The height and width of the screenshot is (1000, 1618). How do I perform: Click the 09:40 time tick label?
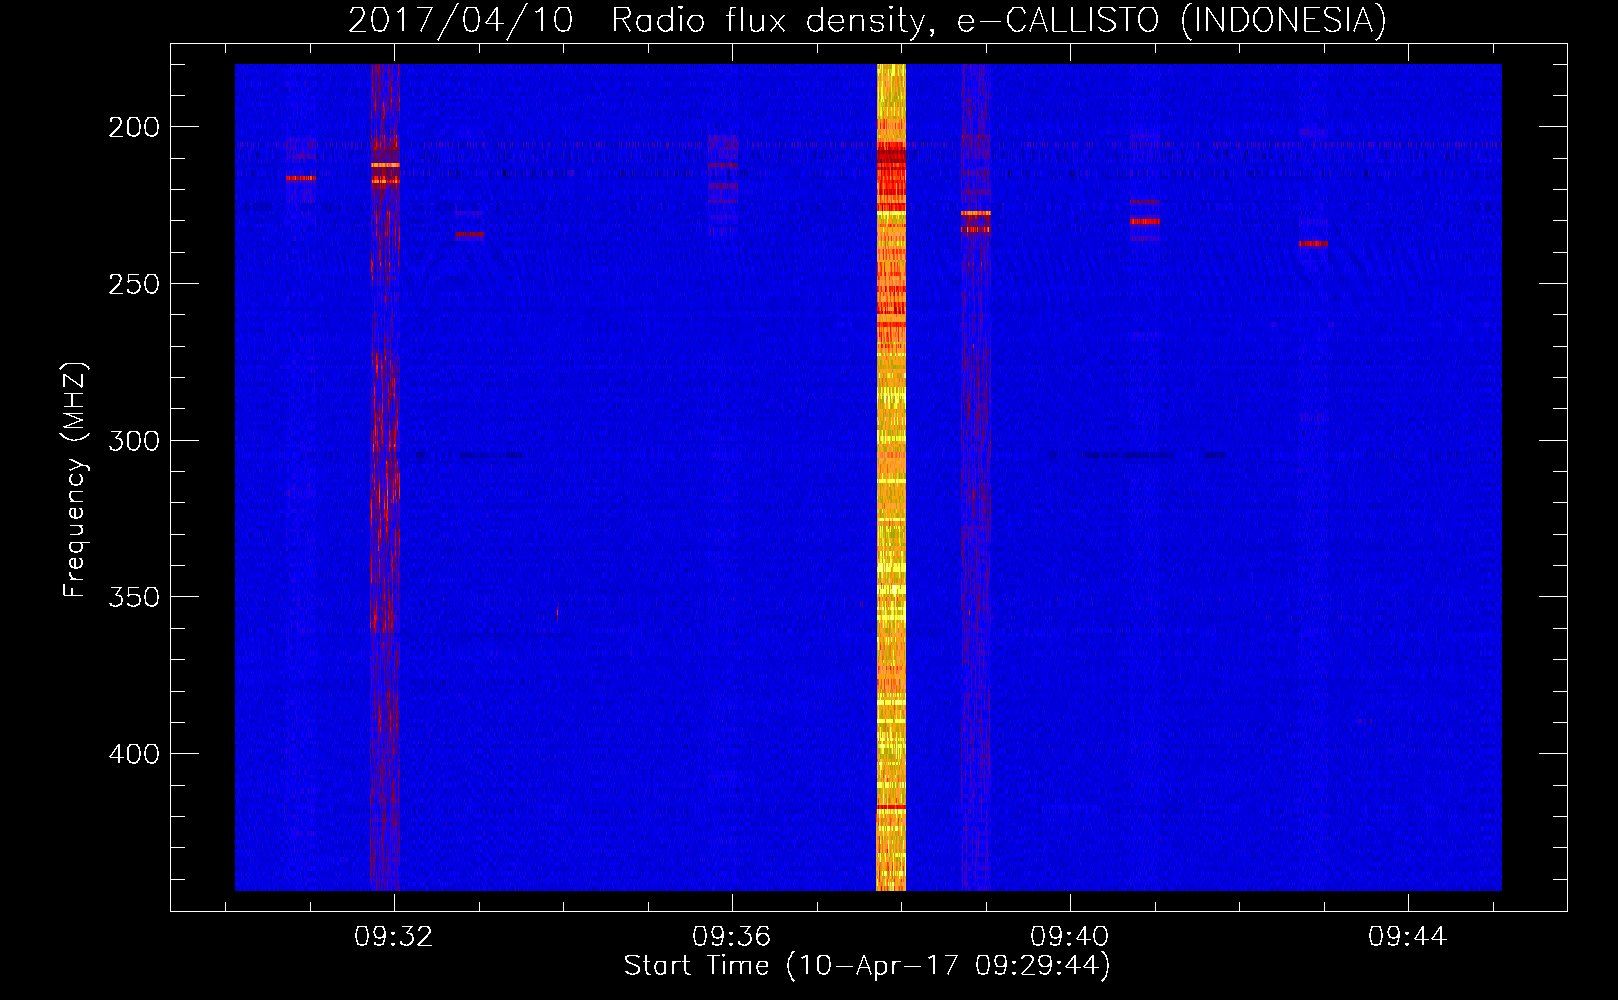coord(1070,937)
